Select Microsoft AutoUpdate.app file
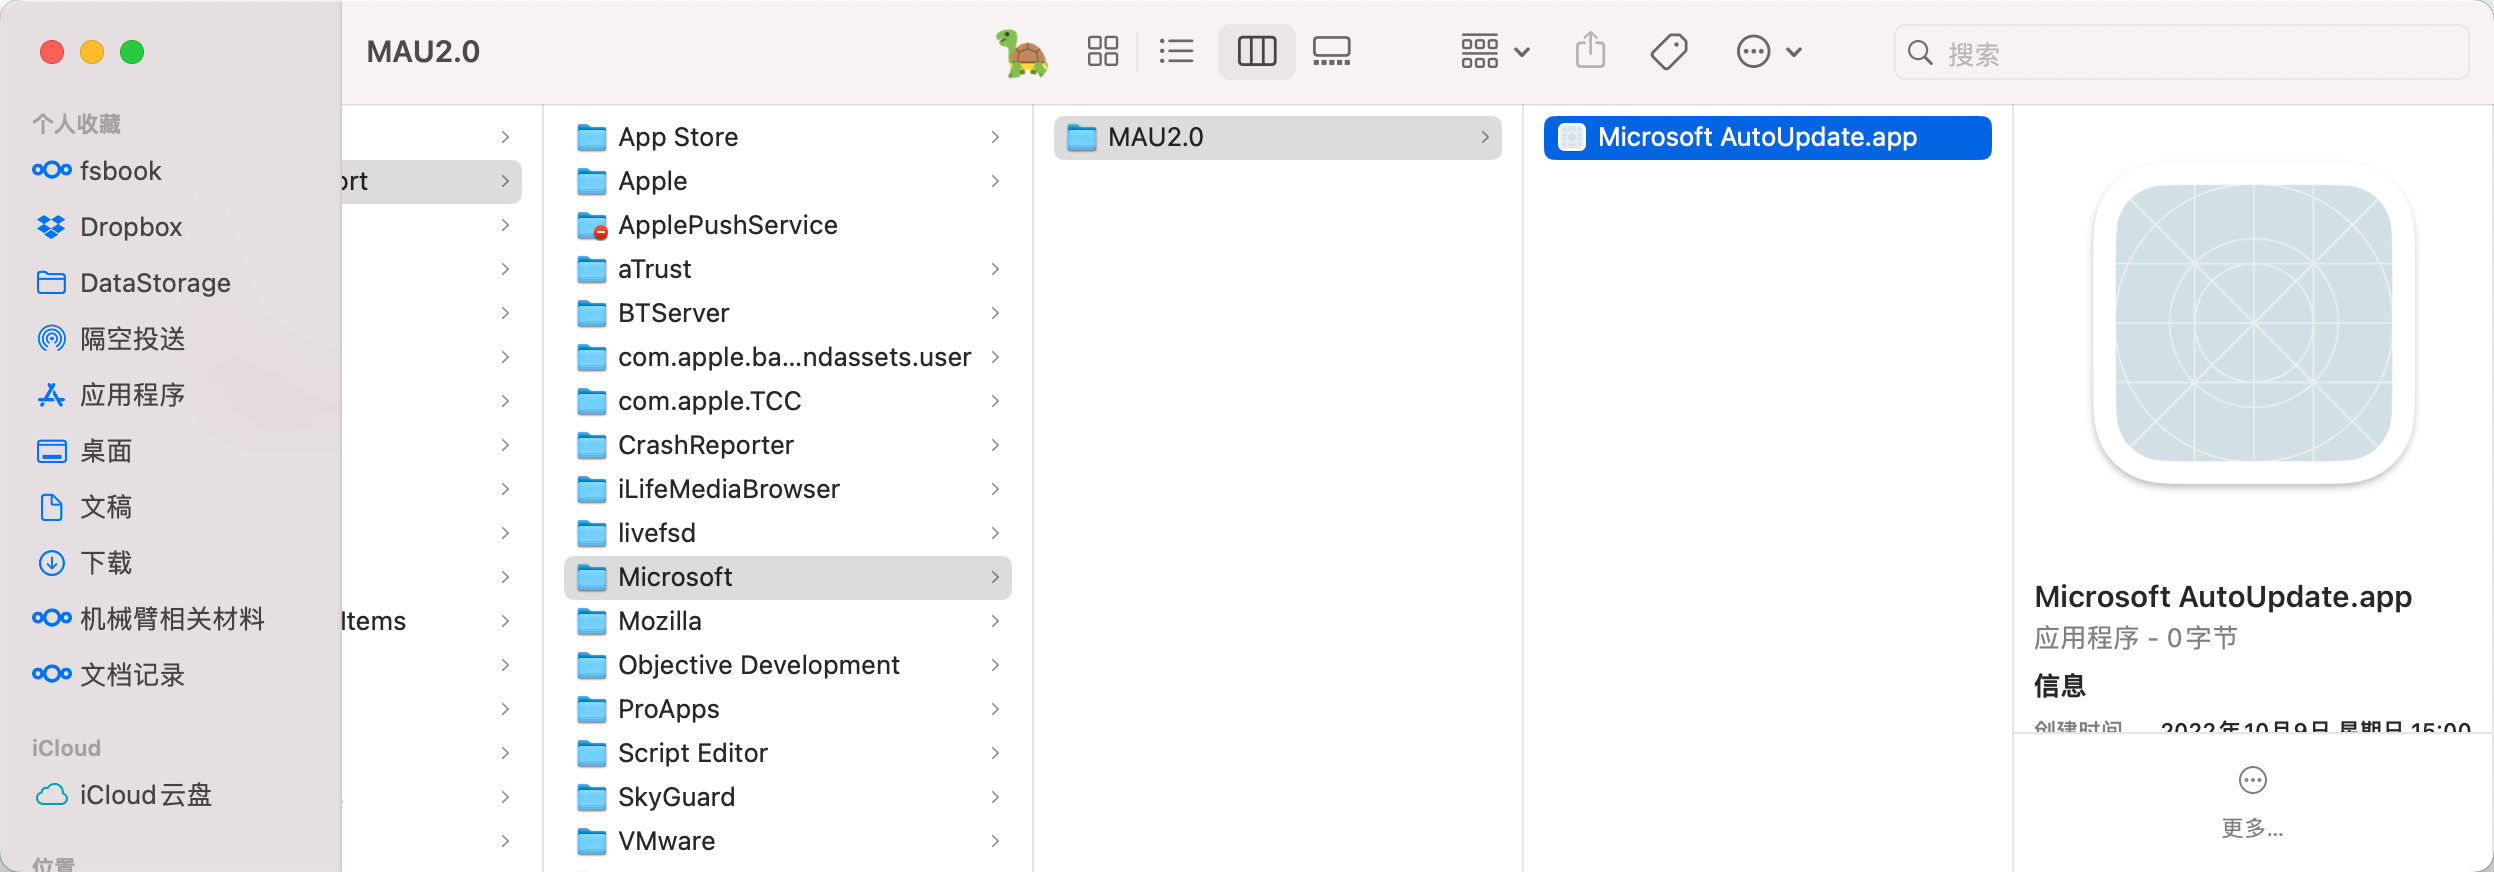Image resolution: width=2494 pixels, height=872 pixels. 1767,137
